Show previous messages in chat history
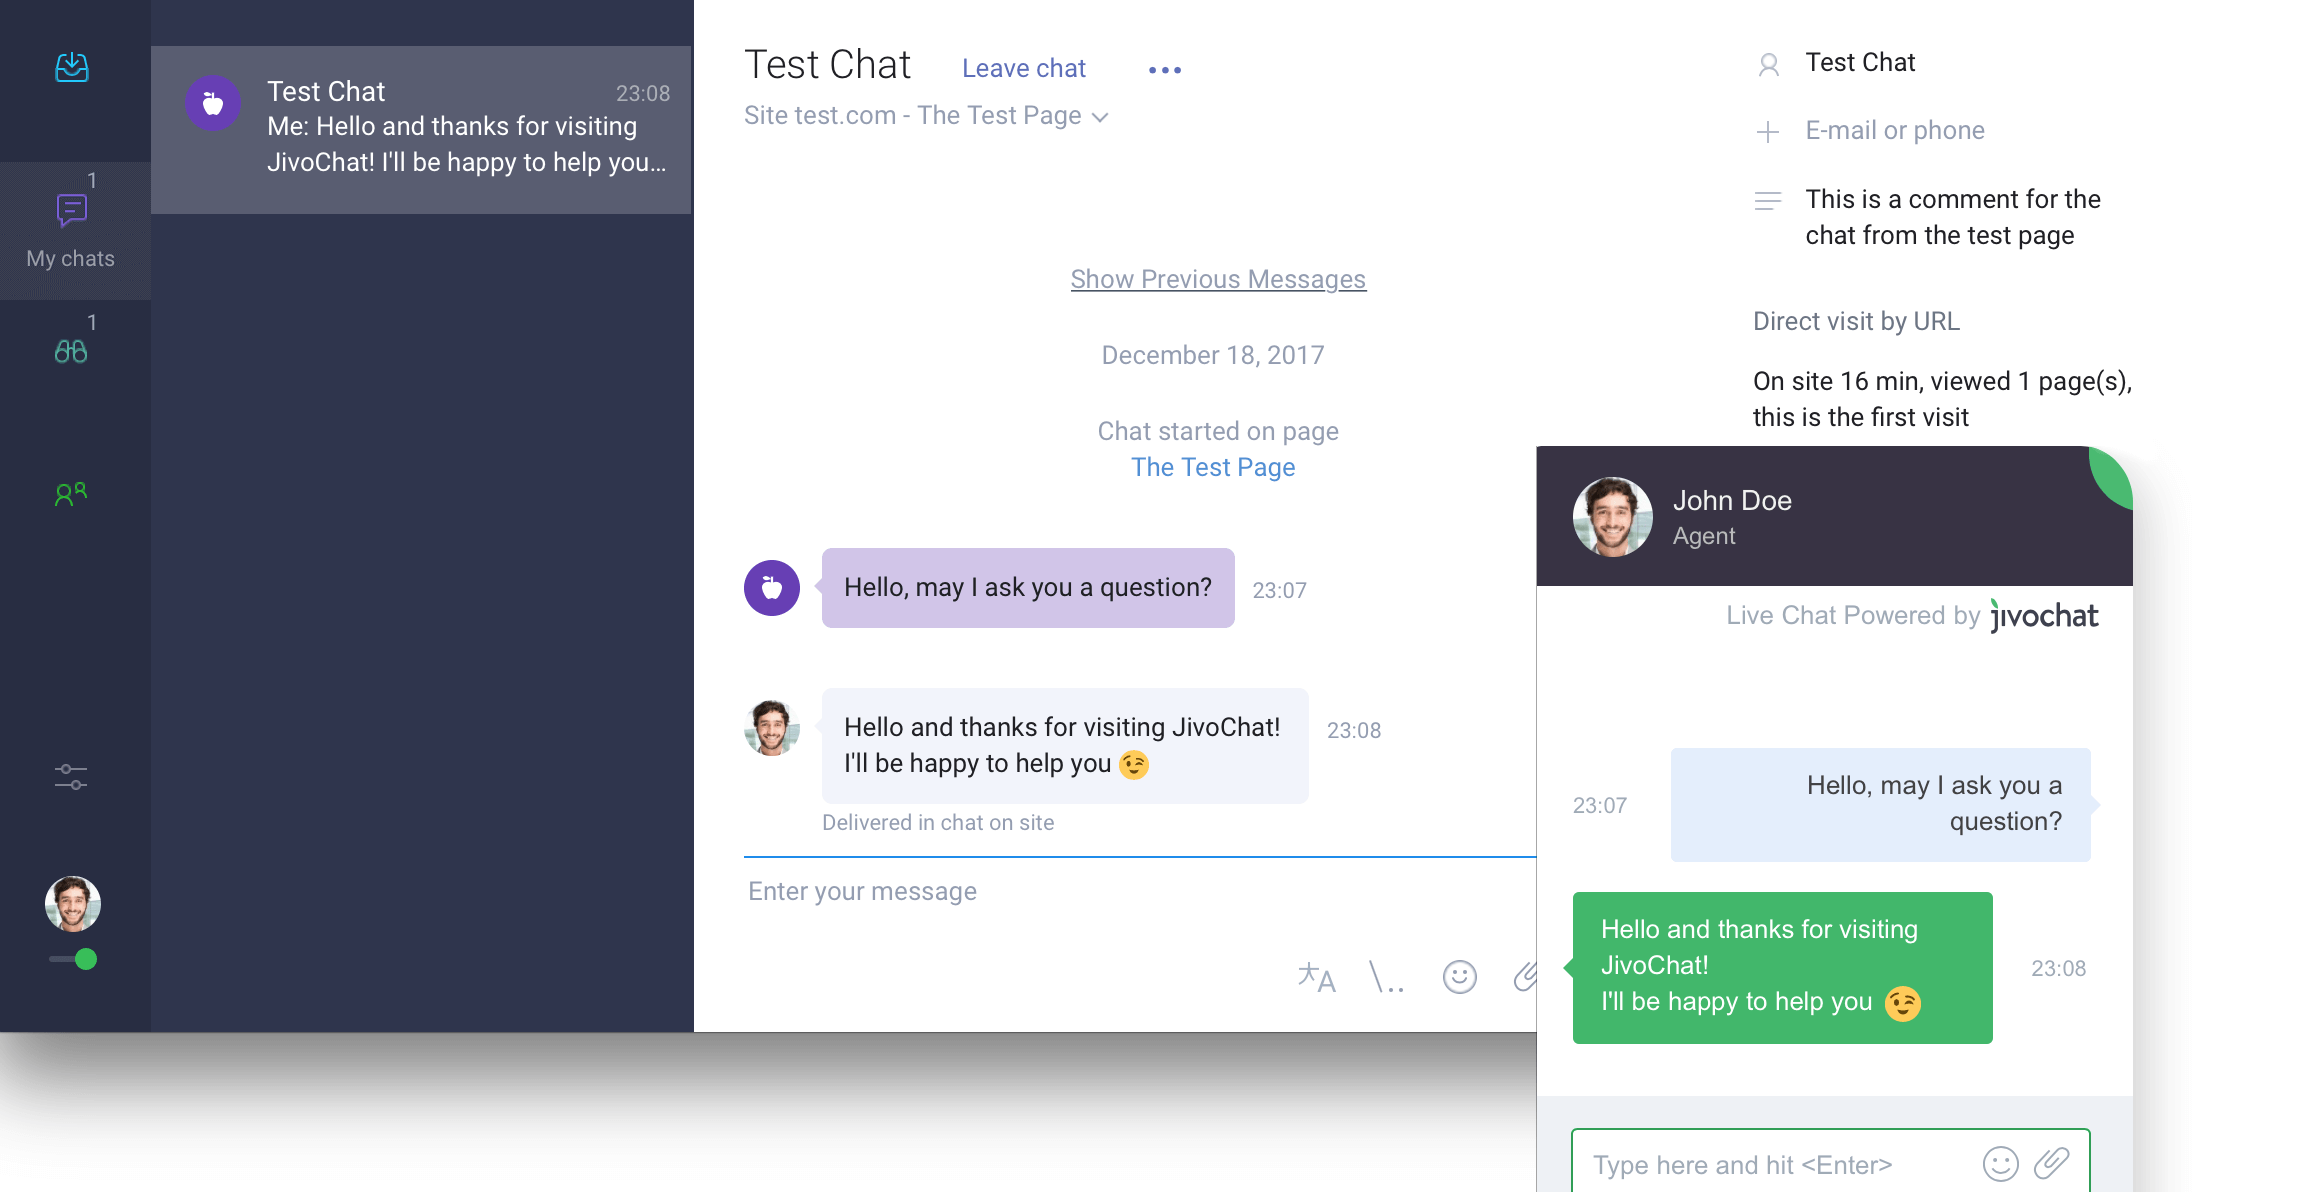 pyautogui.click(x=1217, y=277)
